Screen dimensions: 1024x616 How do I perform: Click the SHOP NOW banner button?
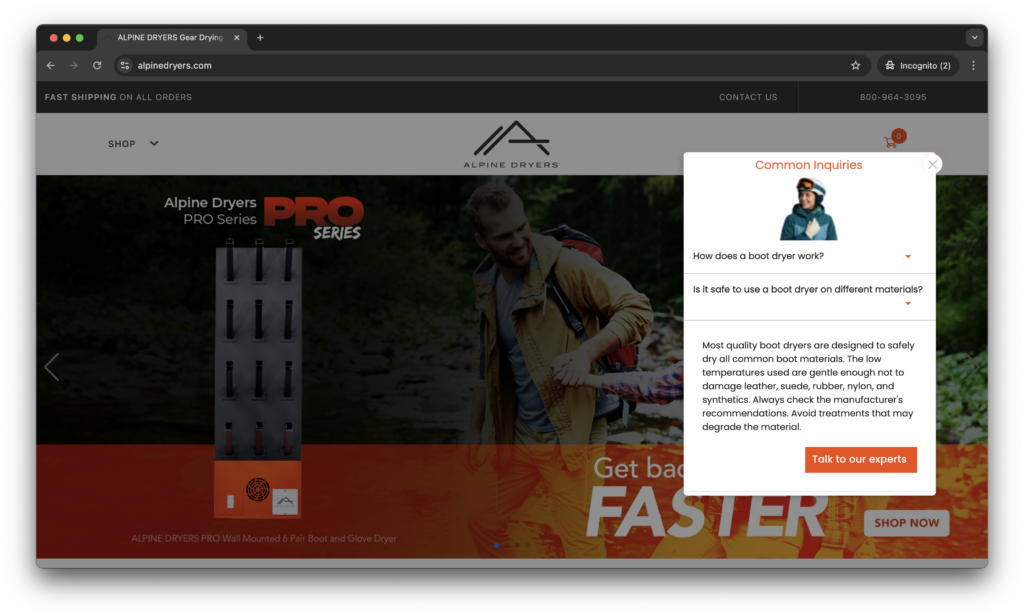pos(906,522)
